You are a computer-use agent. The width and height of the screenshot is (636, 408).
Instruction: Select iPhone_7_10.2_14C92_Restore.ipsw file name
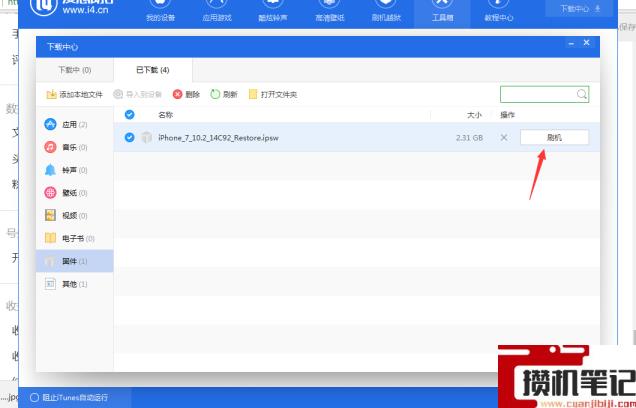tap(218, 138)
